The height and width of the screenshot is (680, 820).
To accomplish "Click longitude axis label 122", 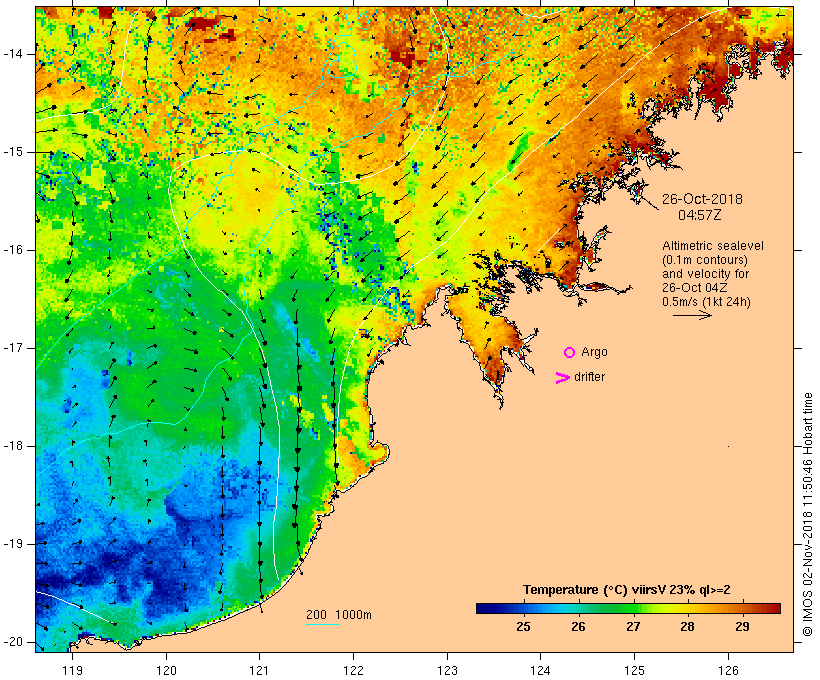I will 354,670.
